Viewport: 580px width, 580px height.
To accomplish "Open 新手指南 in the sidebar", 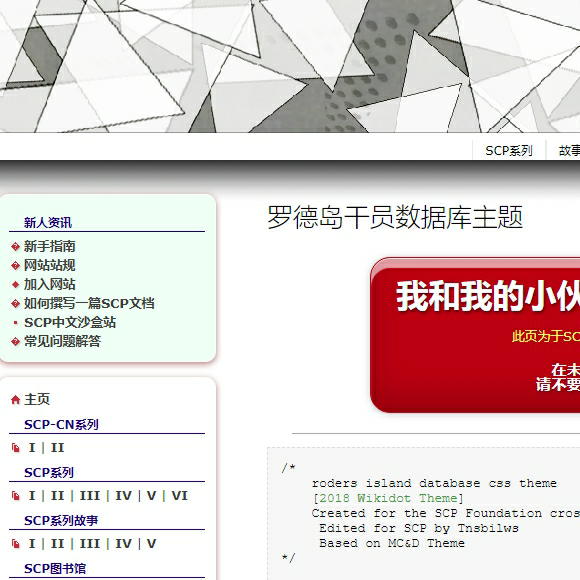I will pos(50,246).
